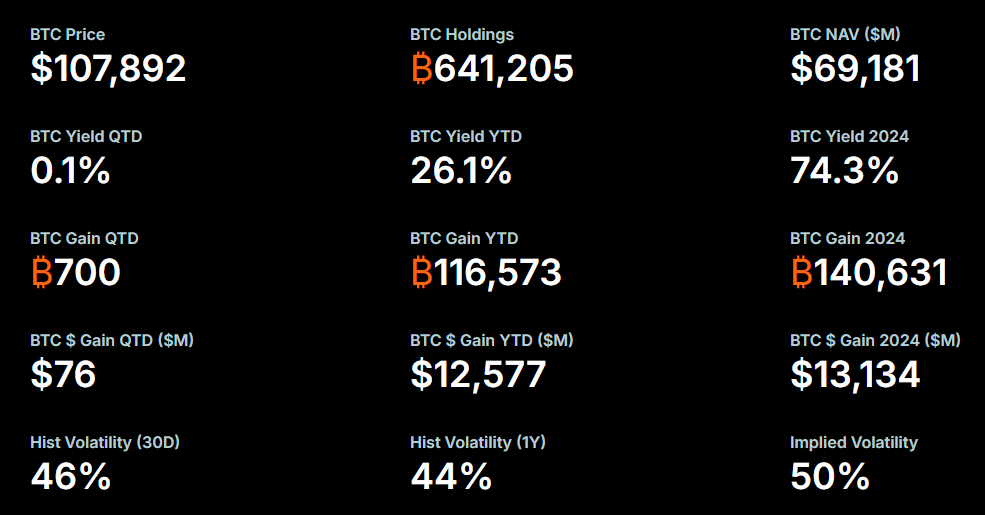Screen dimensions: 985x515
Task: Select the Implied Volatility 50% value
Action: [830, 476]
